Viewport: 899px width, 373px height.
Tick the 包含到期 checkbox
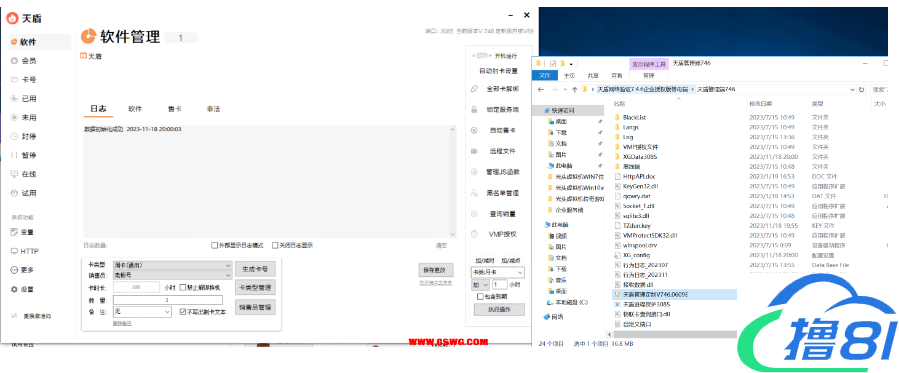pos(480,297)
